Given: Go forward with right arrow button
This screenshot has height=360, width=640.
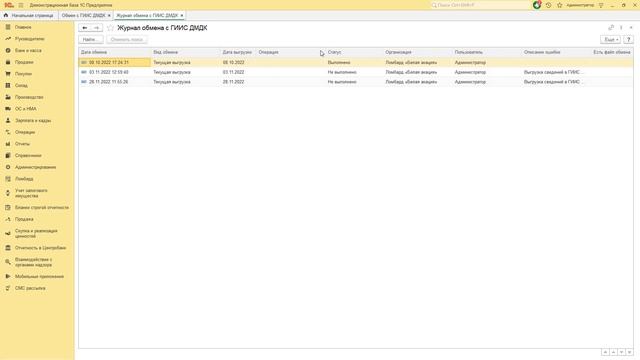Looking at the screenshot, I should point(97,28).
